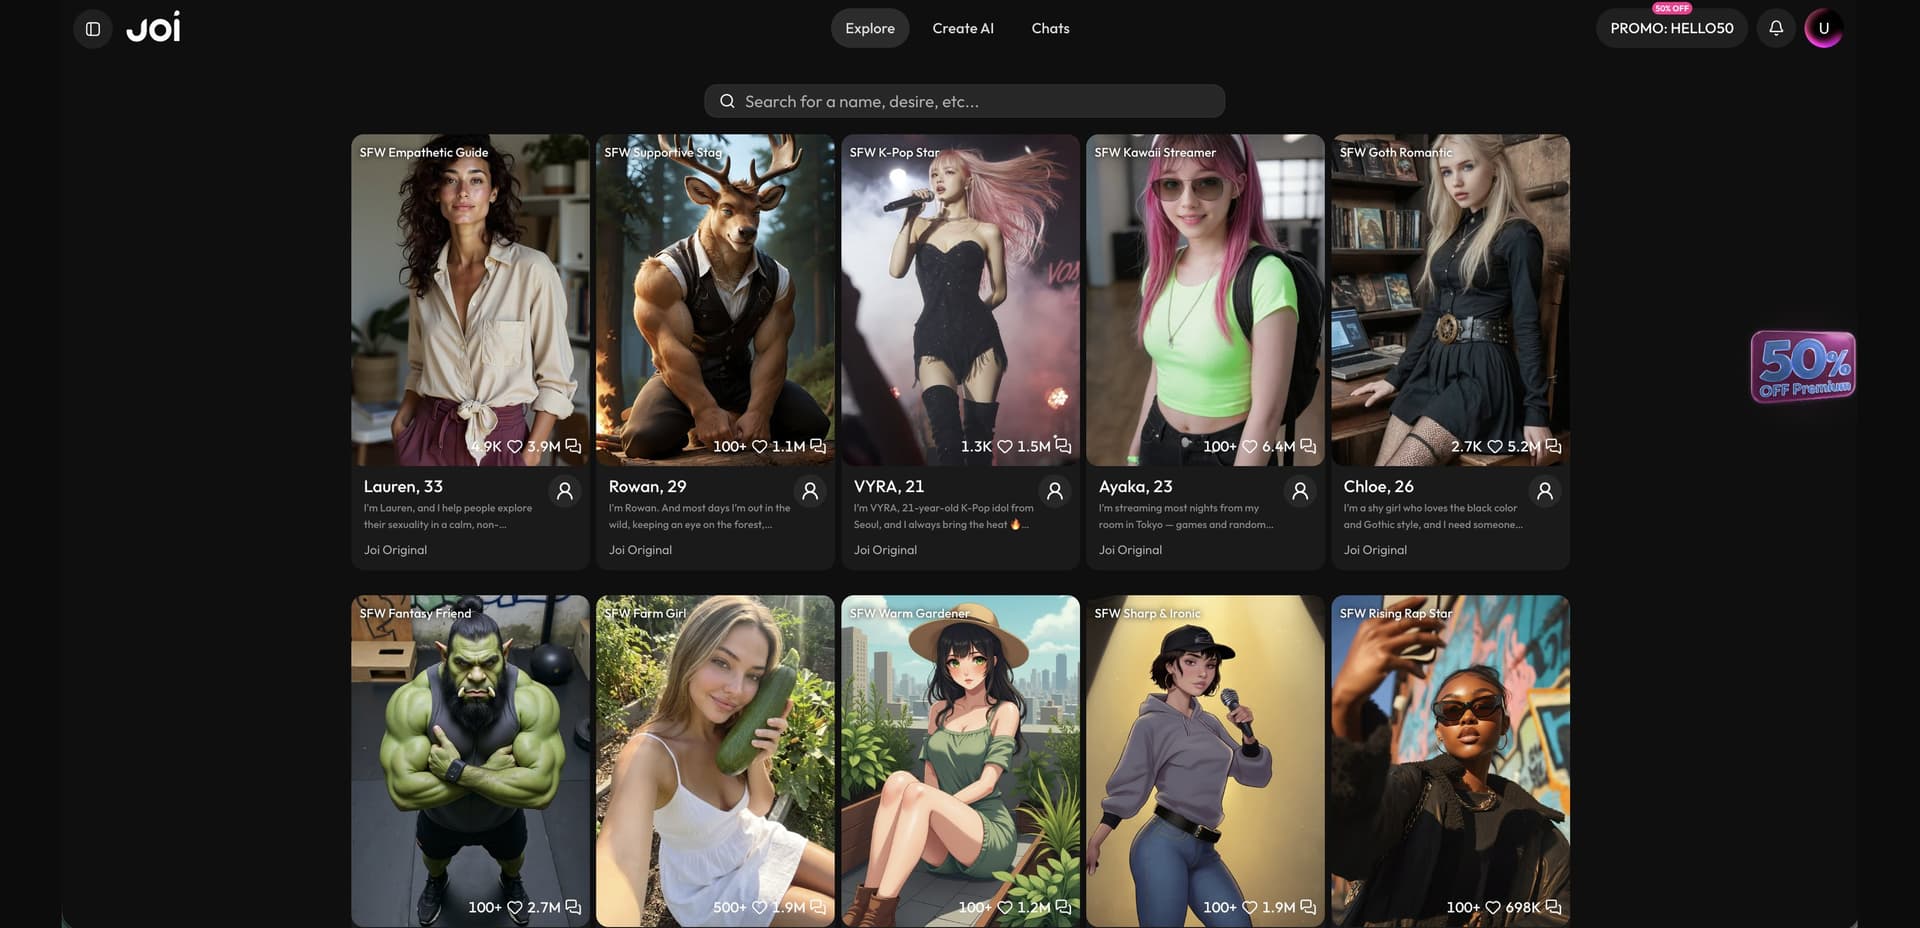Viewport: 1920px width, 928px height.
Task: Open chat icon on Ayaka card
Action: [1308, 446]
